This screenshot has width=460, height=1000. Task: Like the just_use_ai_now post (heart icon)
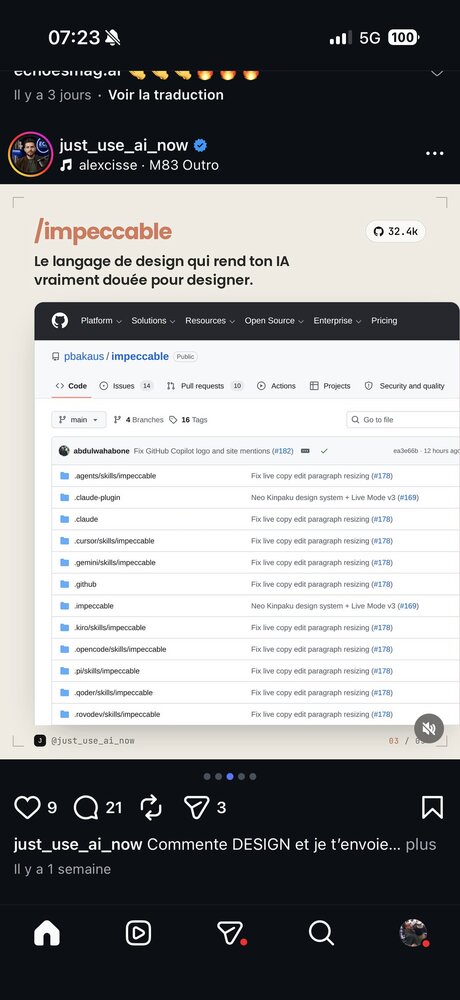[x=27, y=807]
